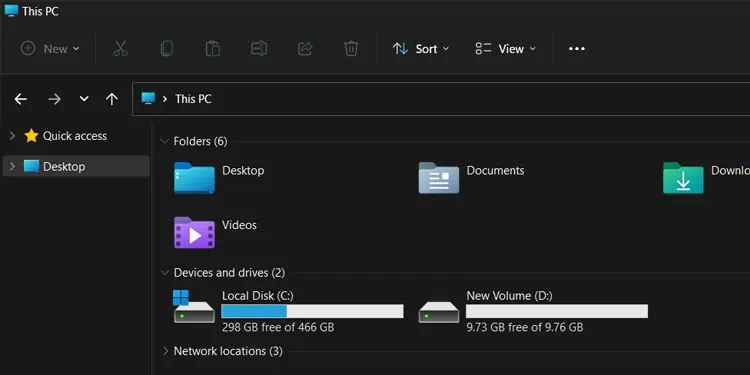Image resolution: width=750 pixels, height=375 pixels.
Task: Open the Videos folder icon
Action: [194, 232]
